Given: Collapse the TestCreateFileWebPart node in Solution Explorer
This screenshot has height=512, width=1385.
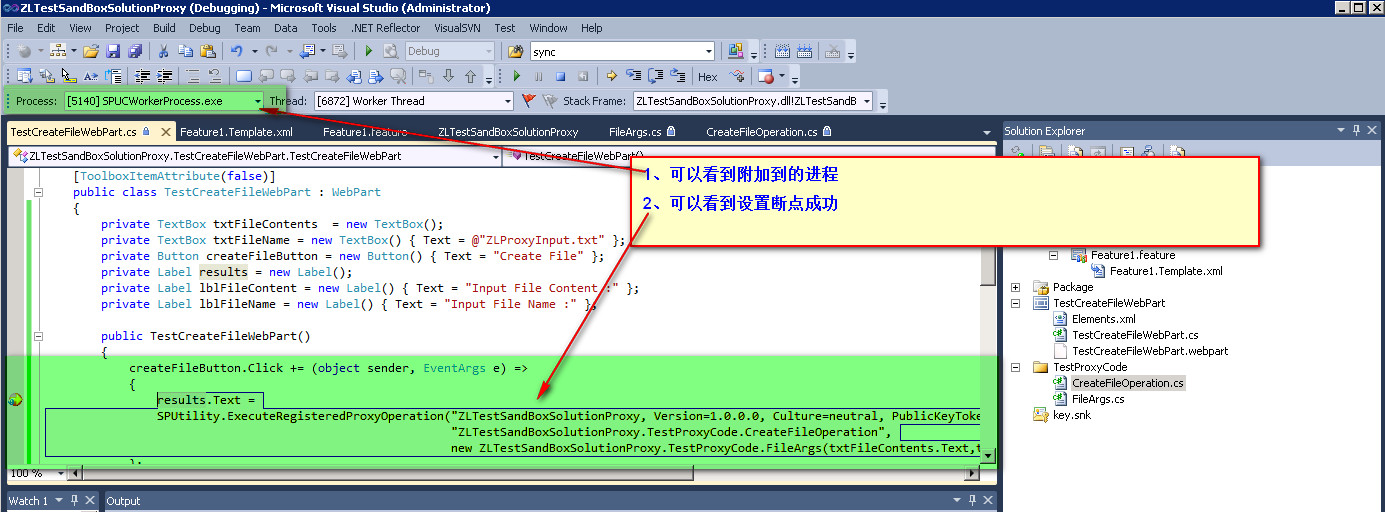Looking at the screenshot, I should click(1016, 303).
